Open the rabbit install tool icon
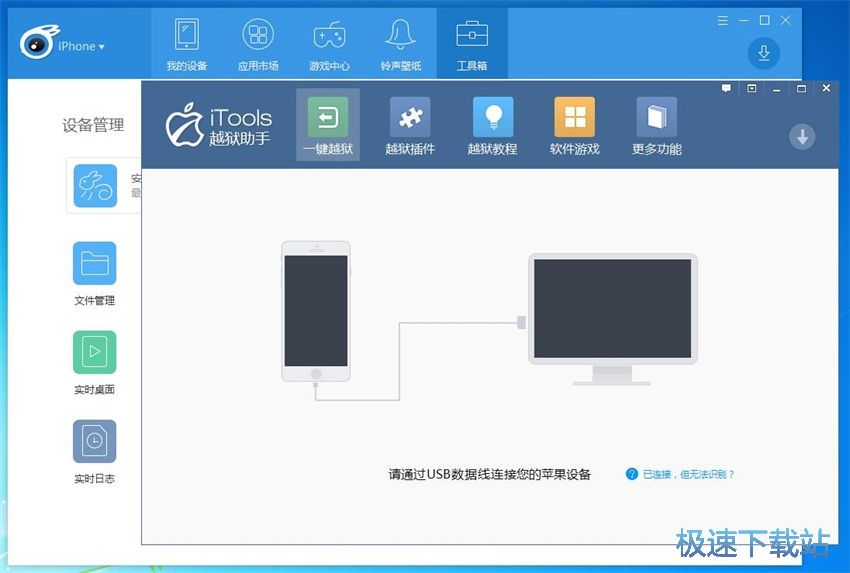 pyautogui.click(x=95, y=185)
